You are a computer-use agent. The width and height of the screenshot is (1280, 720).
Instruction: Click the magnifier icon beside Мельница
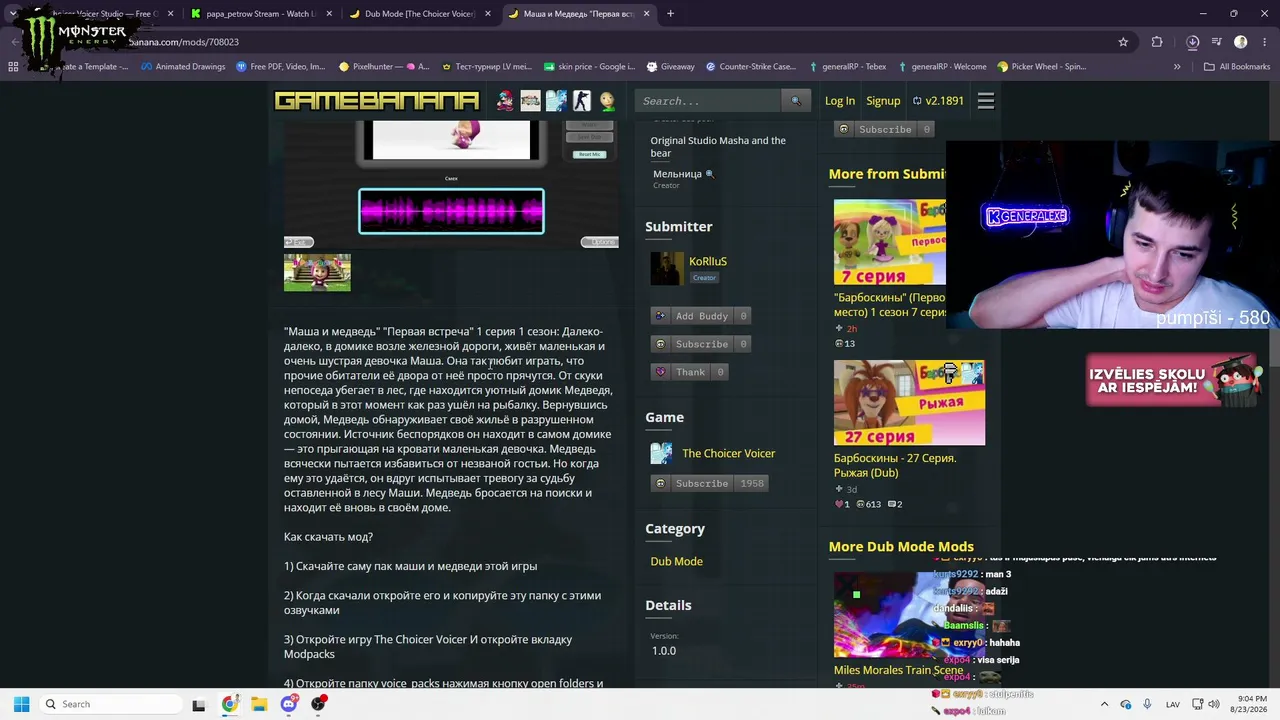710,174
